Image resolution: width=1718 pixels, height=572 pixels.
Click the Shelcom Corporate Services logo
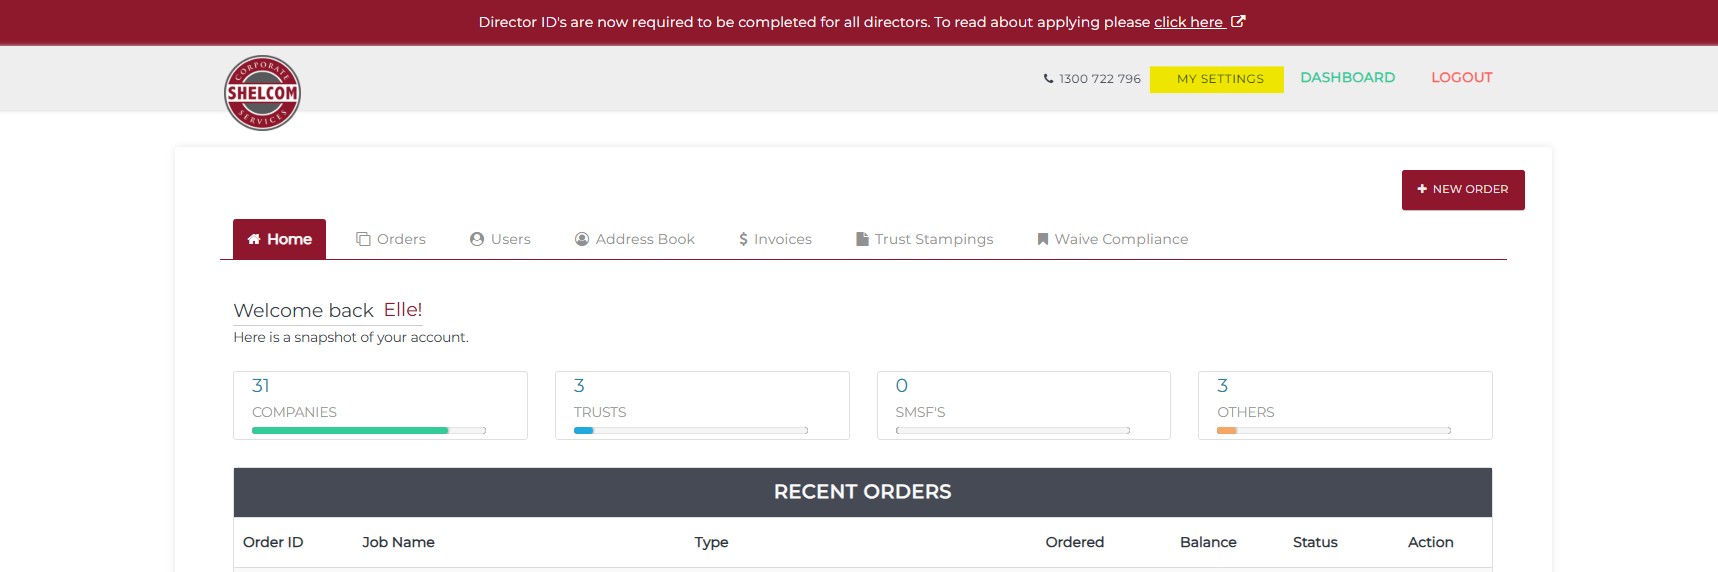click(262, 93)
